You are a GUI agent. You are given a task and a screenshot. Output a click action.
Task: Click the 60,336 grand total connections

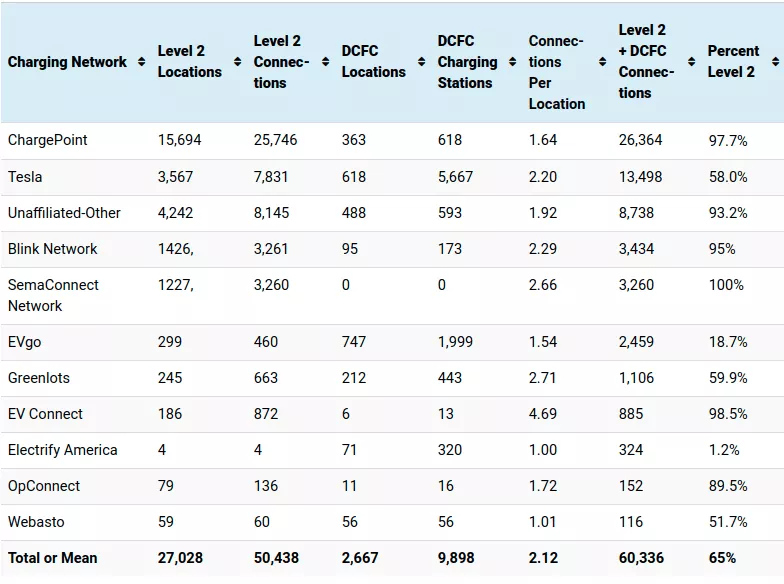[x=641, y=558]
